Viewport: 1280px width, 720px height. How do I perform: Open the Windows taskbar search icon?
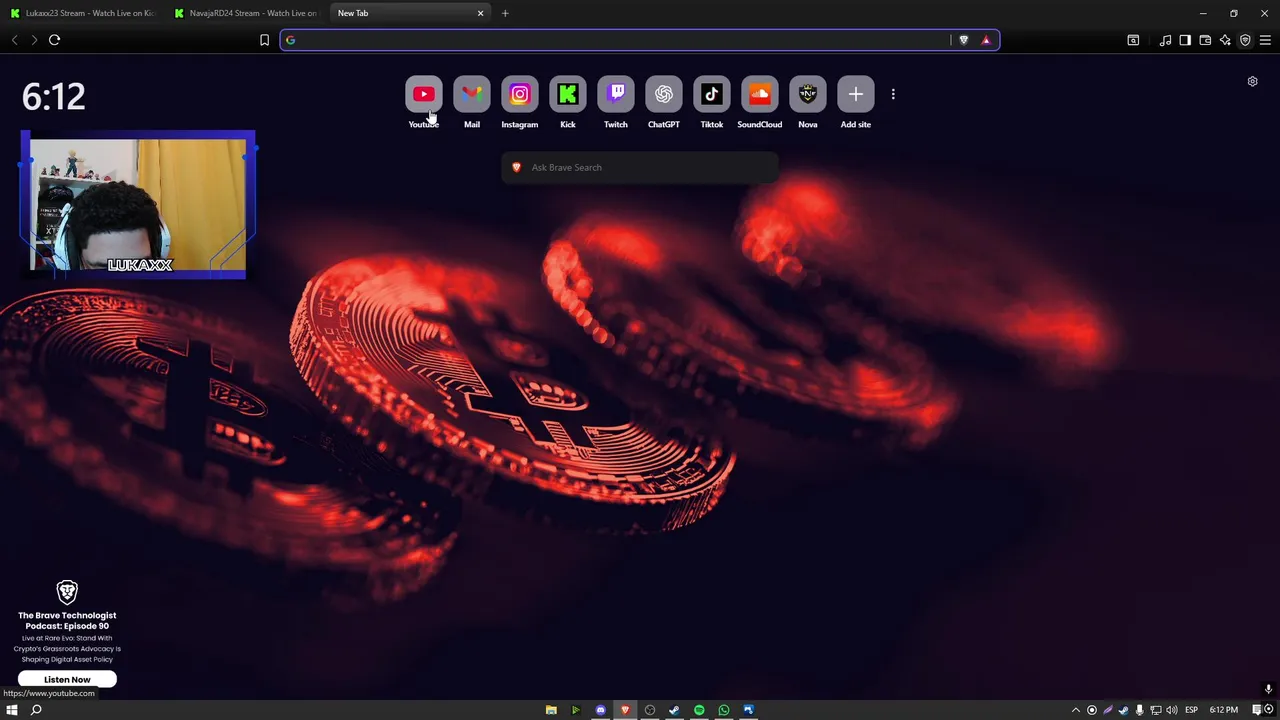pos(36,710)
